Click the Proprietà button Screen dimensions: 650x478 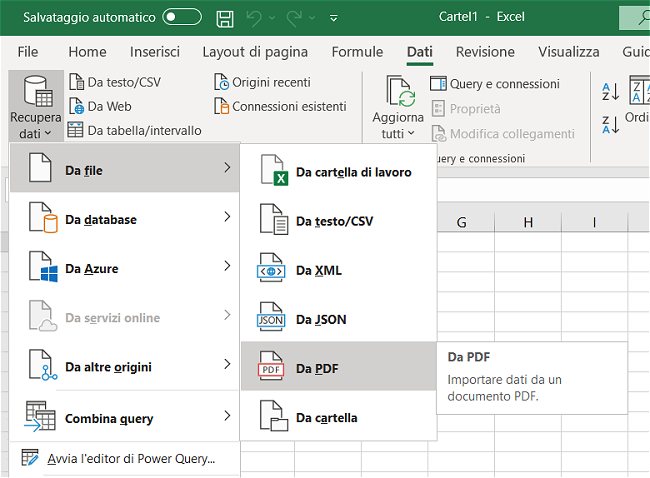pos(466,109)
